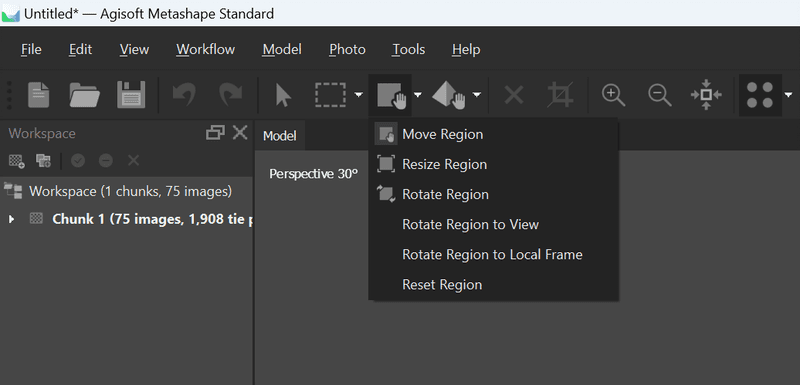The image size is (800, 385).
Task: Click the Remove Items X icon in Workspace
Action: (133, 161)
